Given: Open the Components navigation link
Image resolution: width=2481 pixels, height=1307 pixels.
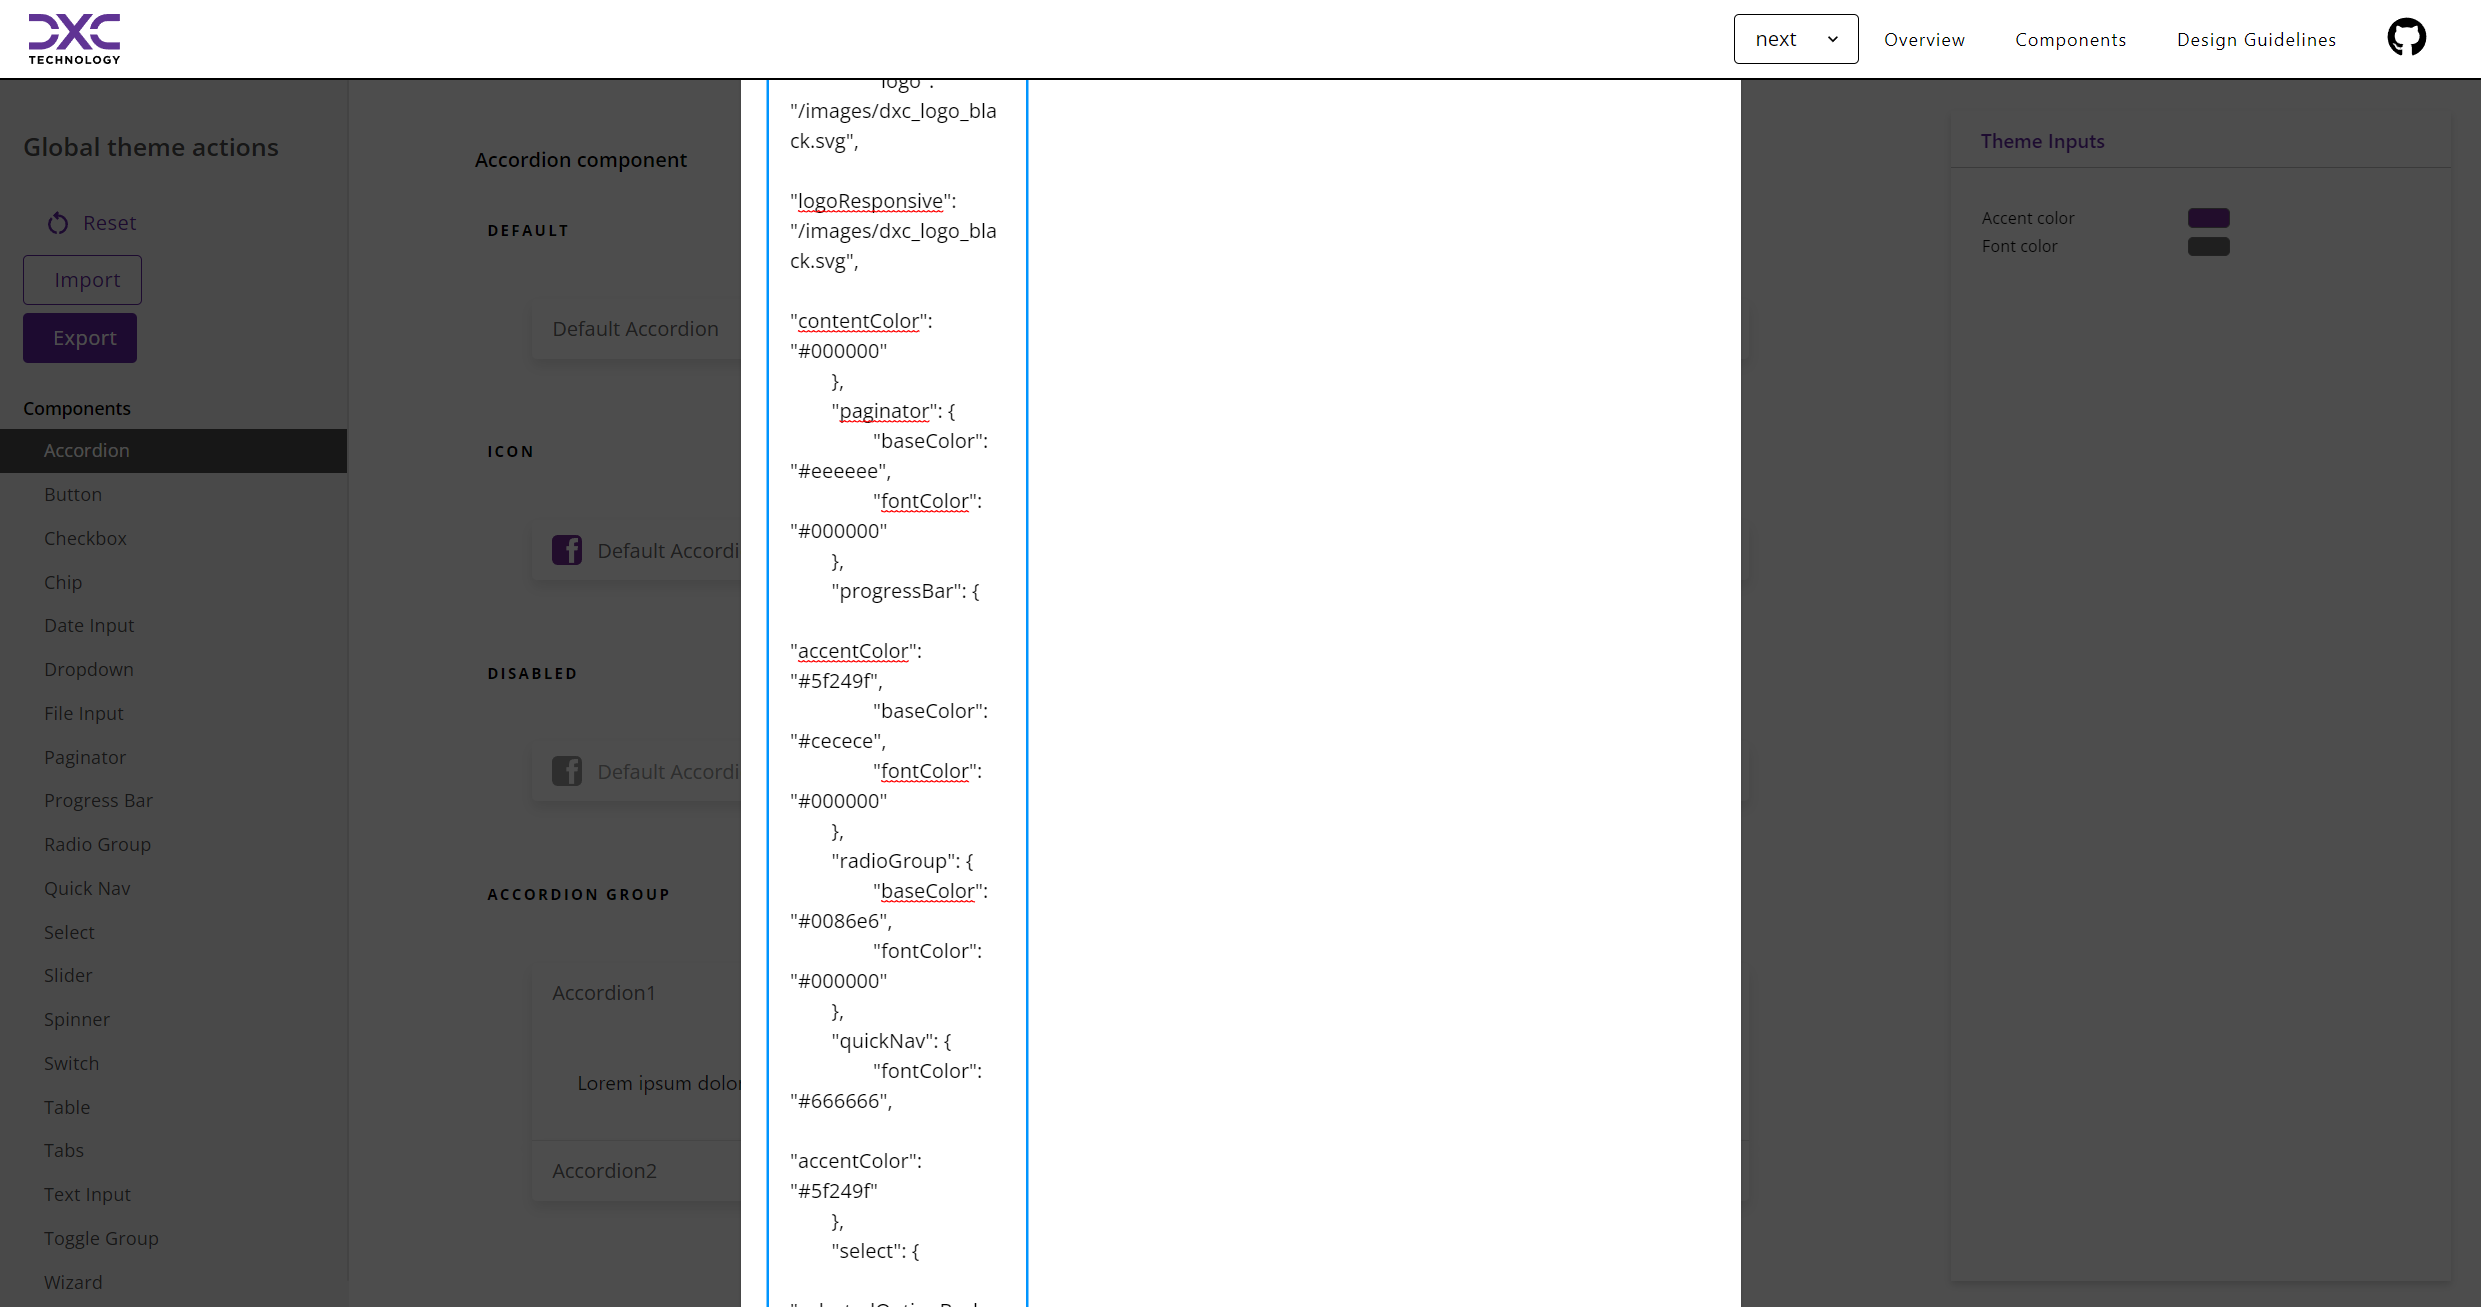Looking at the screenshot, I should (2070, 39).
